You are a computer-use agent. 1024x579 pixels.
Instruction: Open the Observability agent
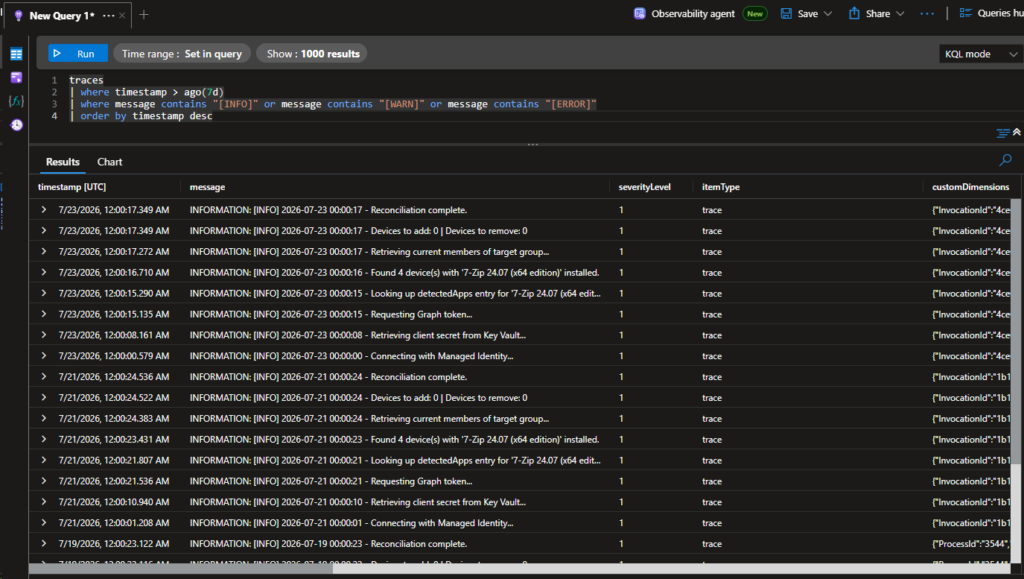pyautogui.click(x=684, y=14)
